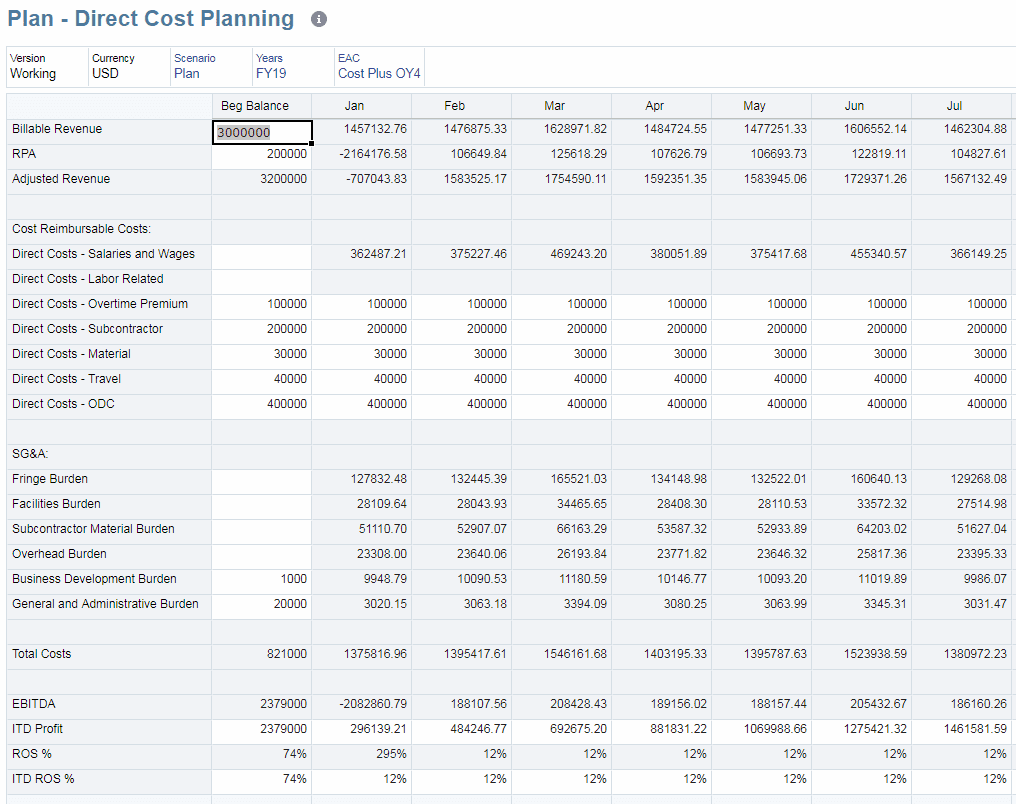Select the Jan column header
This screenshot has height=804, width=1016.
(362, 106)
